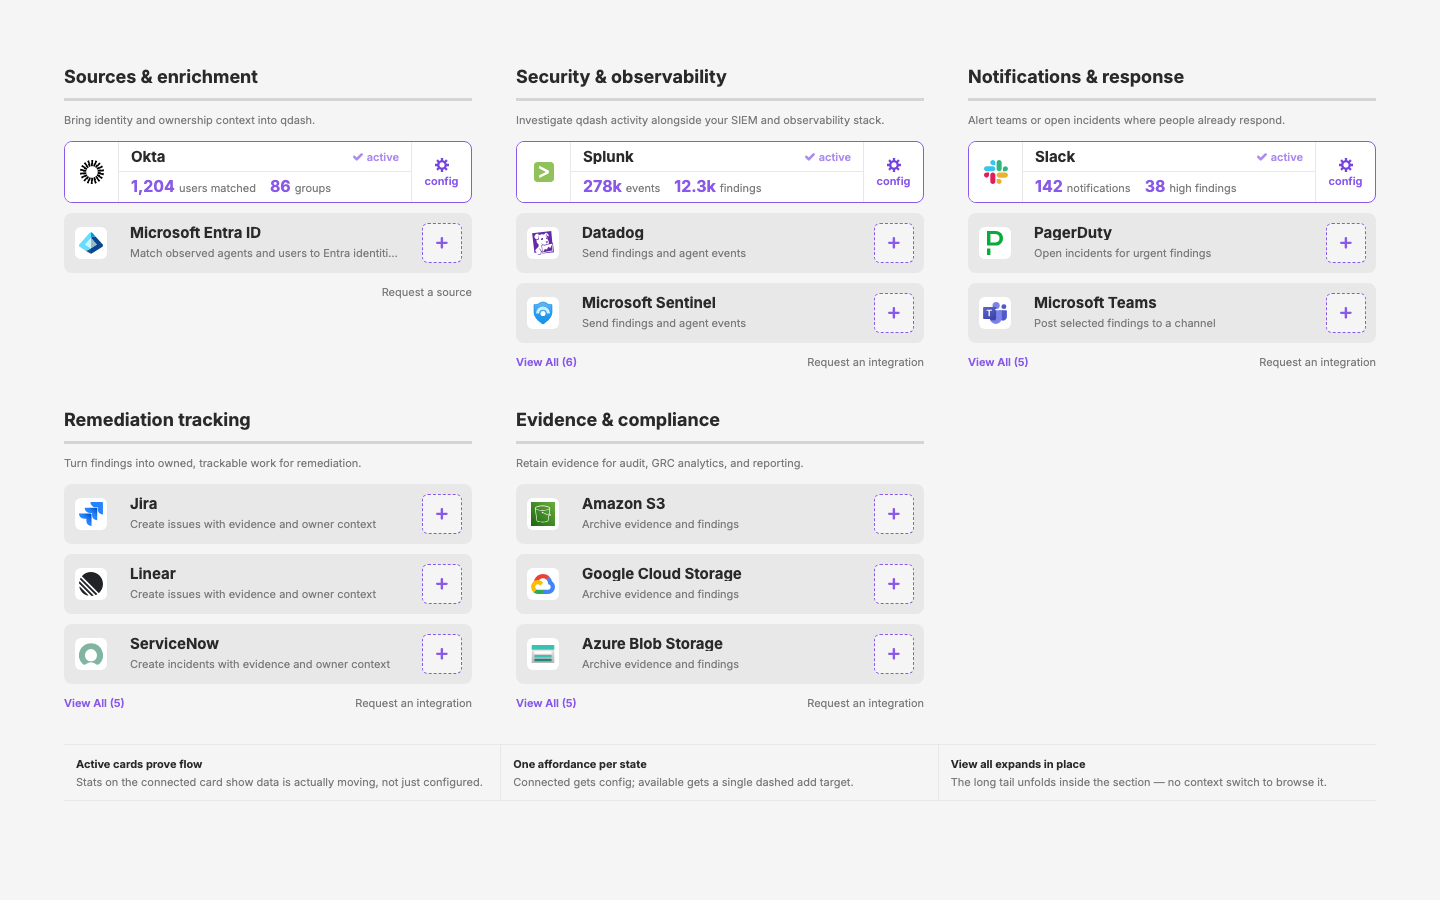Click the Okta card title
This screenshot has height=900, width=1440.
[x=148, y=157]
